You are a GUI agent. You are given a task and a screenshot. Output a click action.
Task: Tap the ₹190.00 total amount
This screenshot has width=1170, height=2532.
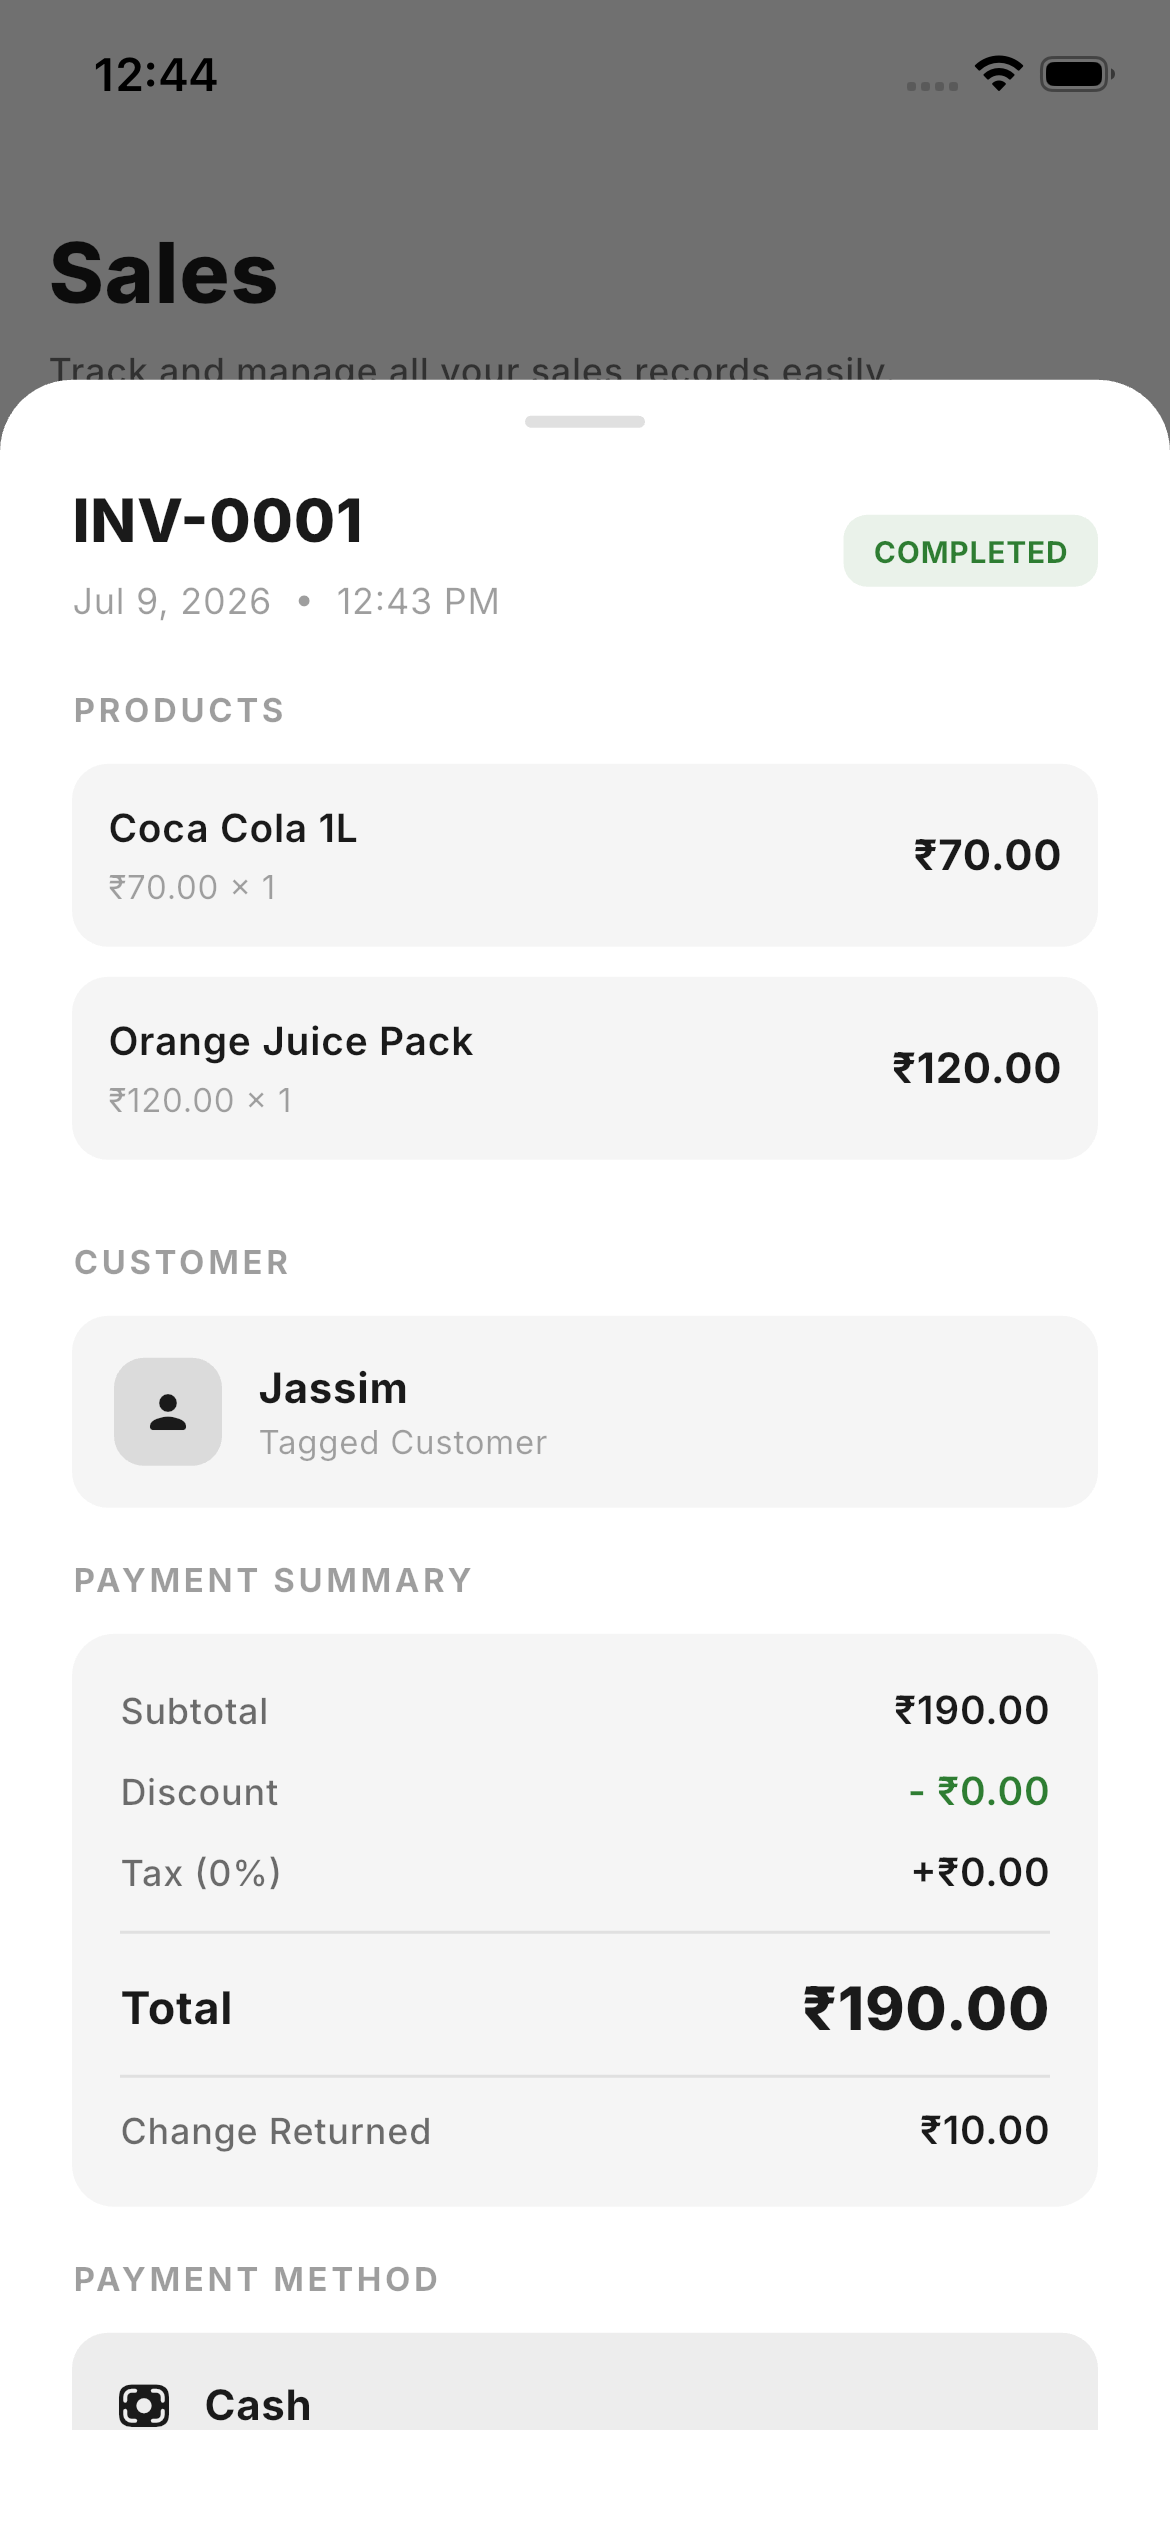[x=925, y=2008]
